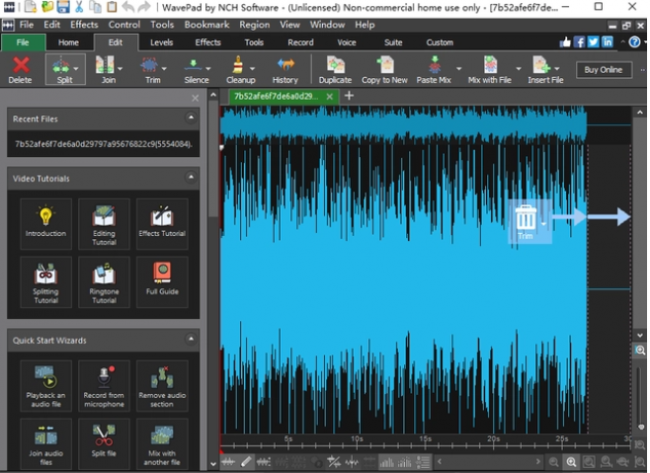
Task: Switch to the Levels ribbon tab
Action: click(x=161, y=42)
